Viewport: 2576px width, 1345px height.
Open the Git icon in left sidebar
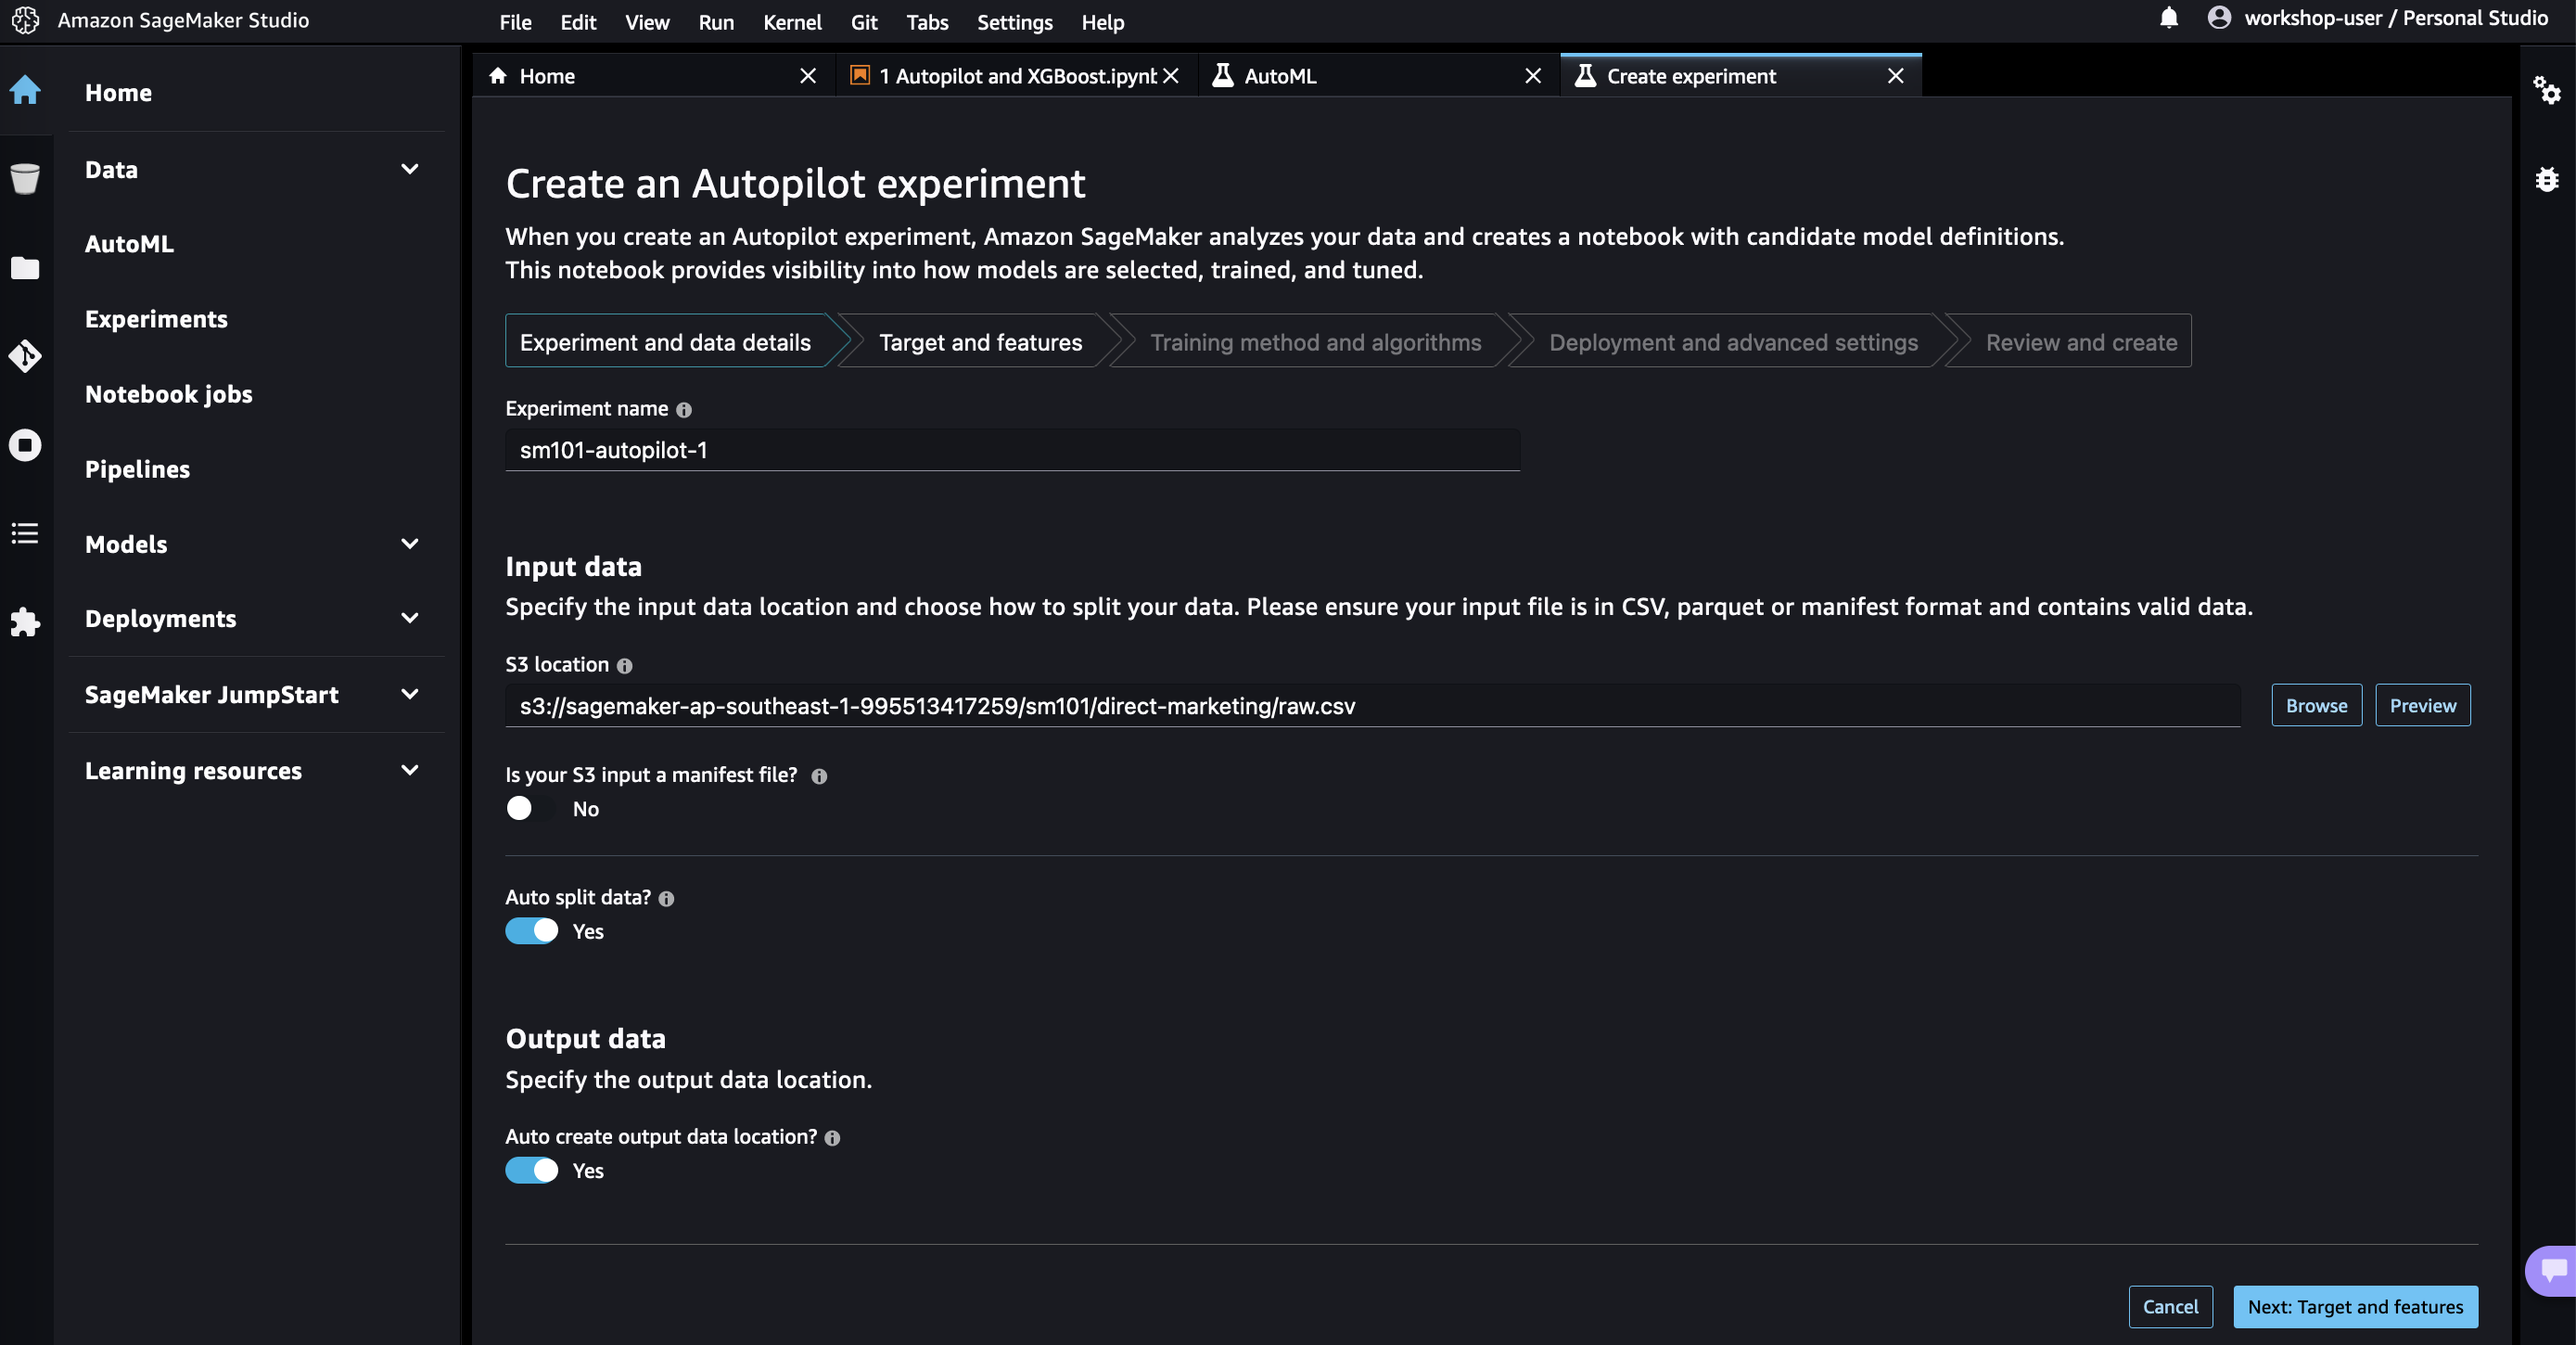tap(25, 356)
